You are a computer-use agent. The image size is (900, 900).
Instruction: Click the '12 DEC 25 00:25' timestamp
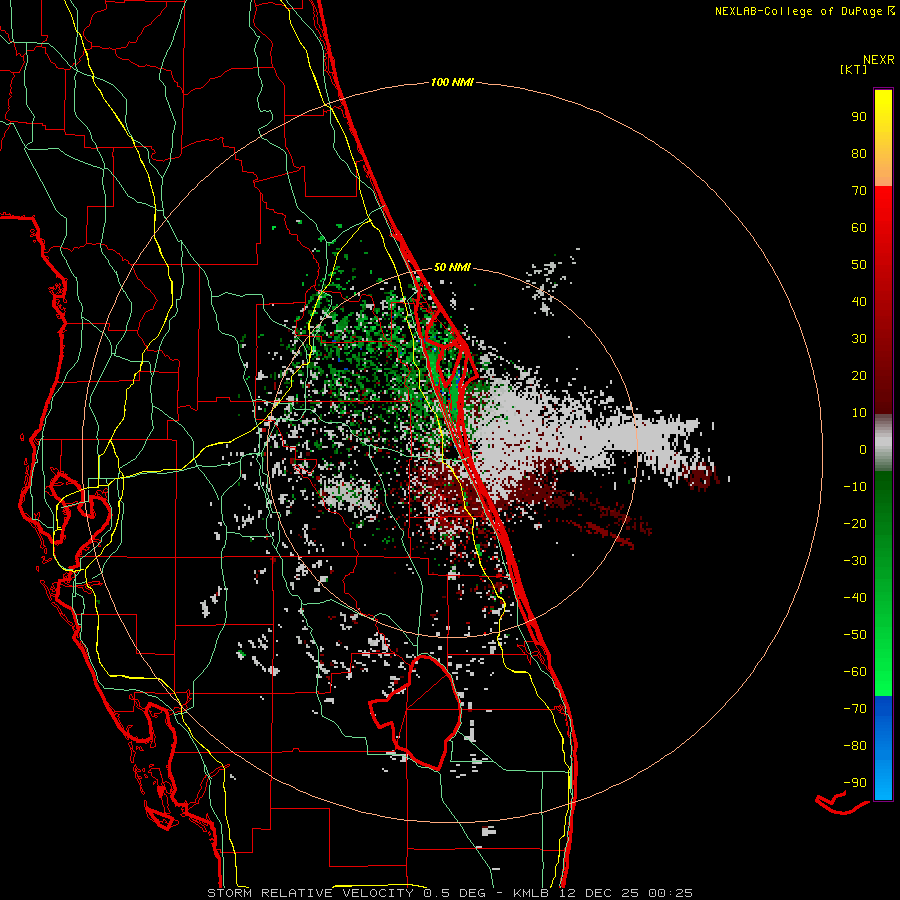[x=625, y=893]
